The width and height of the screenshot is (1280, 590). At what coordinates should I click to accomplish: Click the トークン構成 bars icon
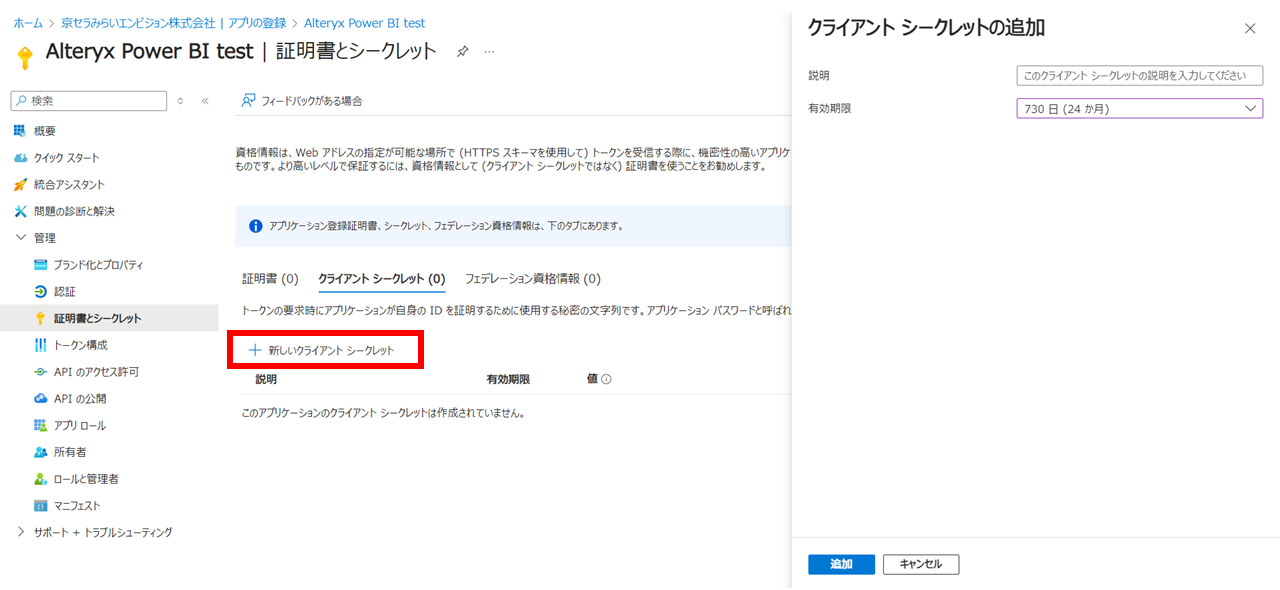(41, 345)
